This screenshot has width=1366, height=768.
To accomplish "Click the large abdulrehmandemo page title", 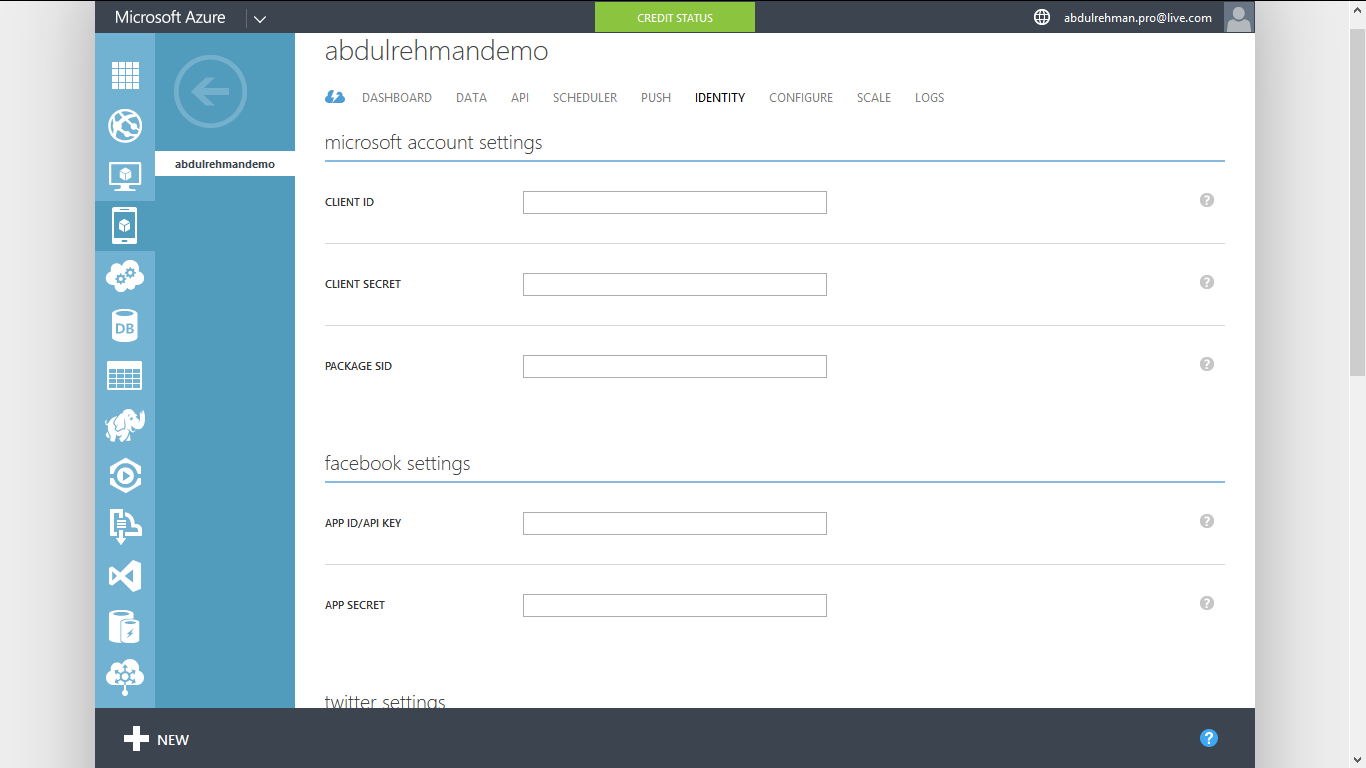I will point(437,51).
